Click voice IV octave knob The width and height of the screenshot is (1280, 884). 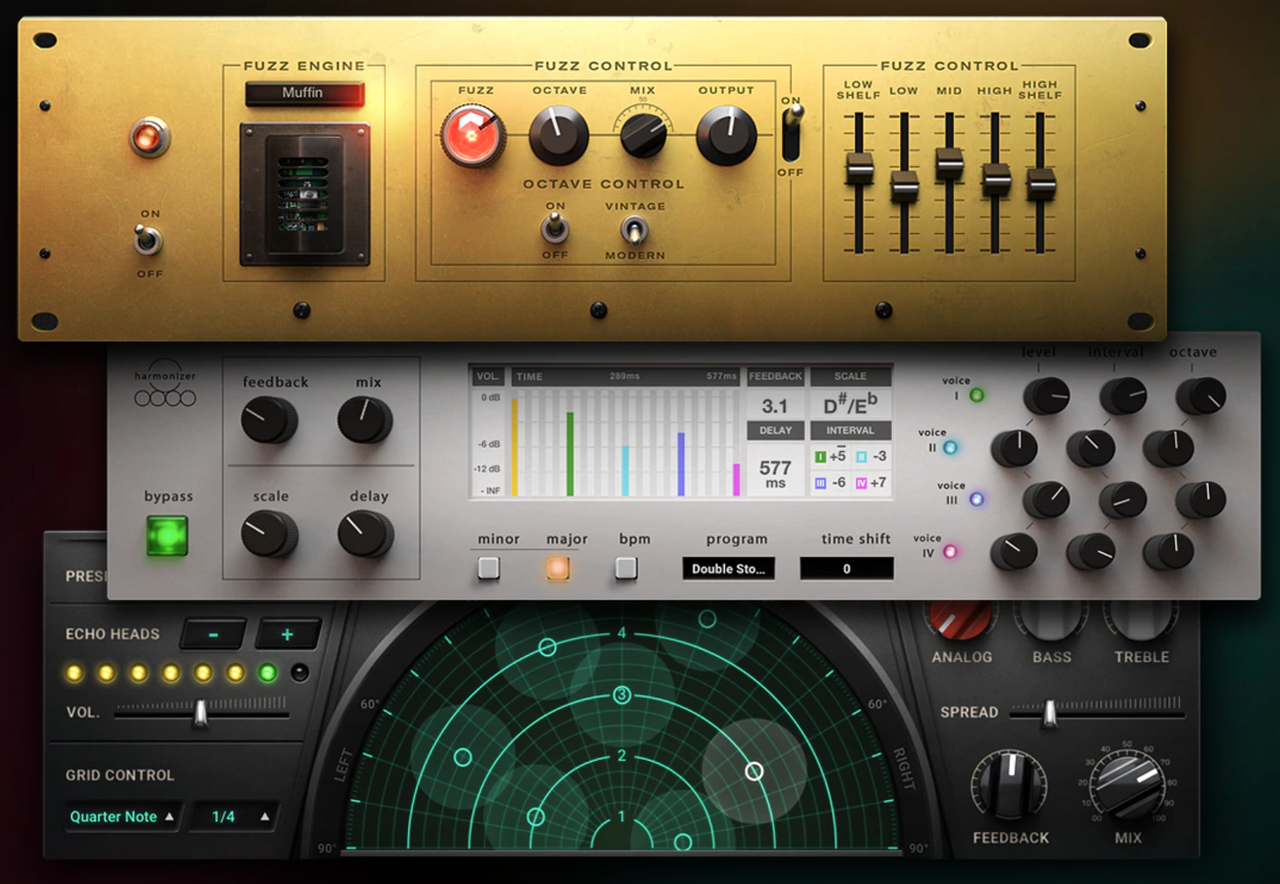coord(1168,551)
